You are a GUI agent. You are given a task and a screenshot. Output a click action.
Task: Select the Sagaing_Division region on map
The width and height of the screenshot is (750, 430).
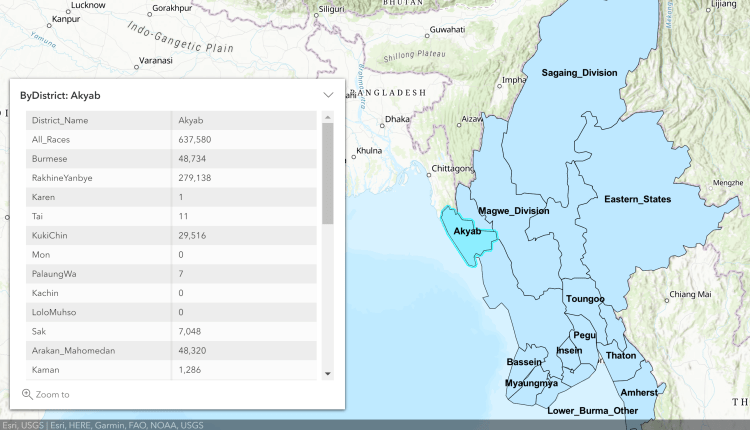[578, 74]
